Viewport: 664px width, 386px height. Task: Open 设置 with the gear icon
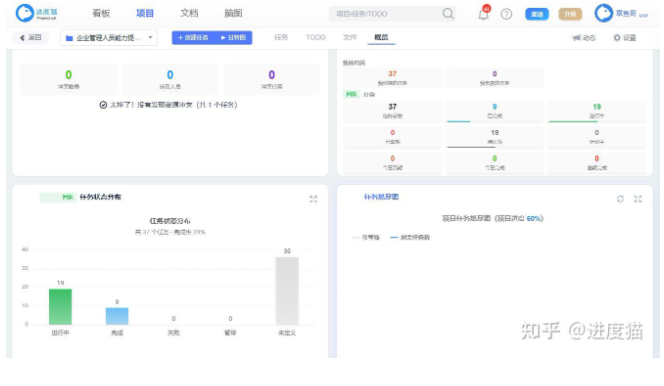[625, 38]
